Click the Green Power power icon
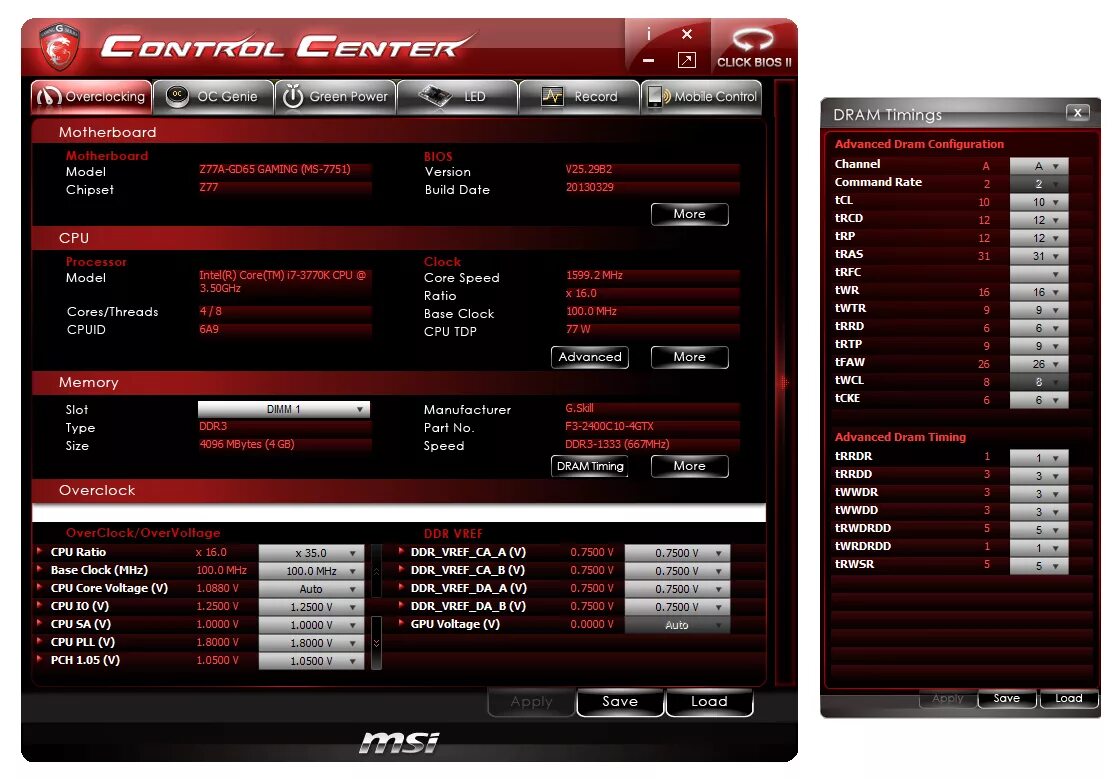Viewport: 1116px width, 779px height. (x=293, y=96)
